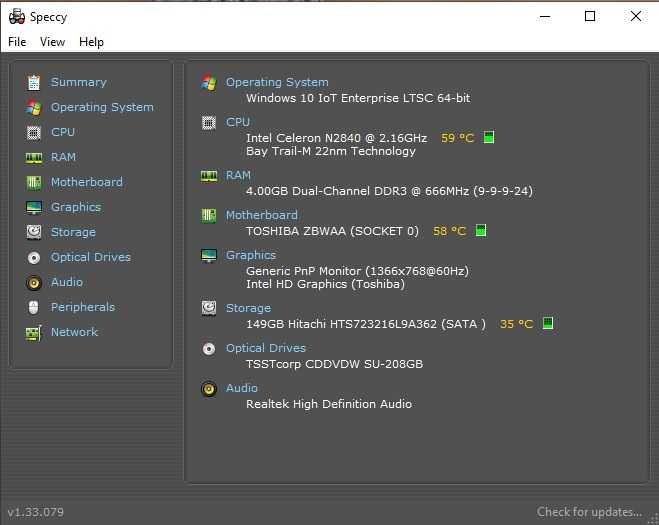The height and width of the screenshot is (525, 659).
Task: Click the 59 °C CPU temperature value
Action: pos(457,138)
